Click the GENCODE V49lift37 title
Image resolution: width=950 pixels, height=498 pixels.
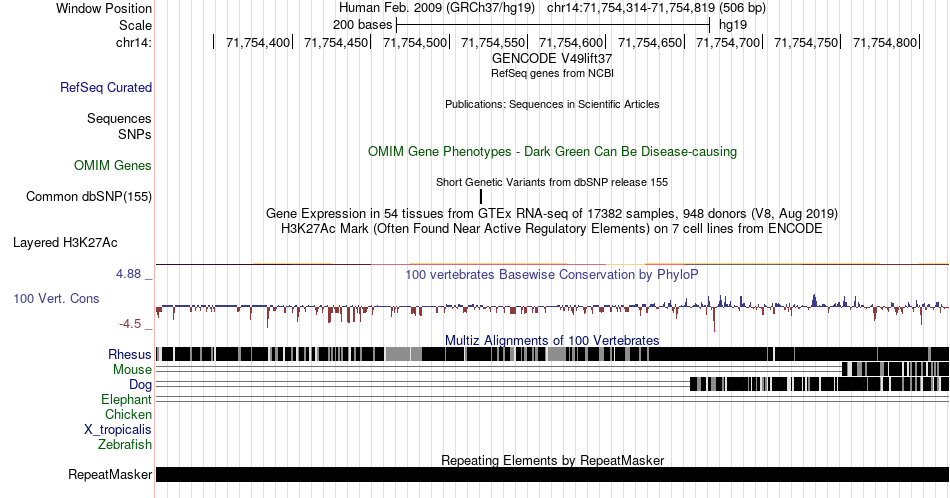coord(552,59)
